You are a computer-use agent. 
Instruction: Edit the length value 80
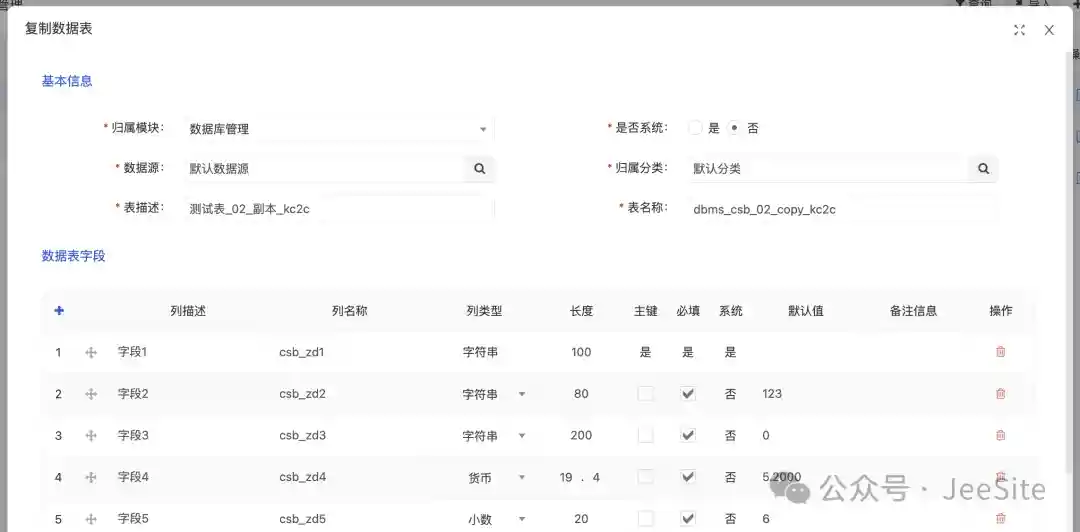click(x=581, y=394)
